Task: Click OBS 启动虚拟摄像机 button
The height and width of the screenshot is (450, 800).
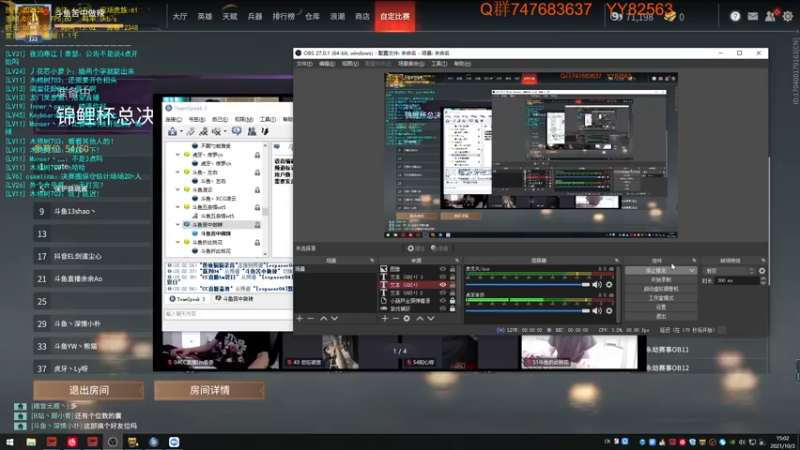Action: tap(661, 289)
